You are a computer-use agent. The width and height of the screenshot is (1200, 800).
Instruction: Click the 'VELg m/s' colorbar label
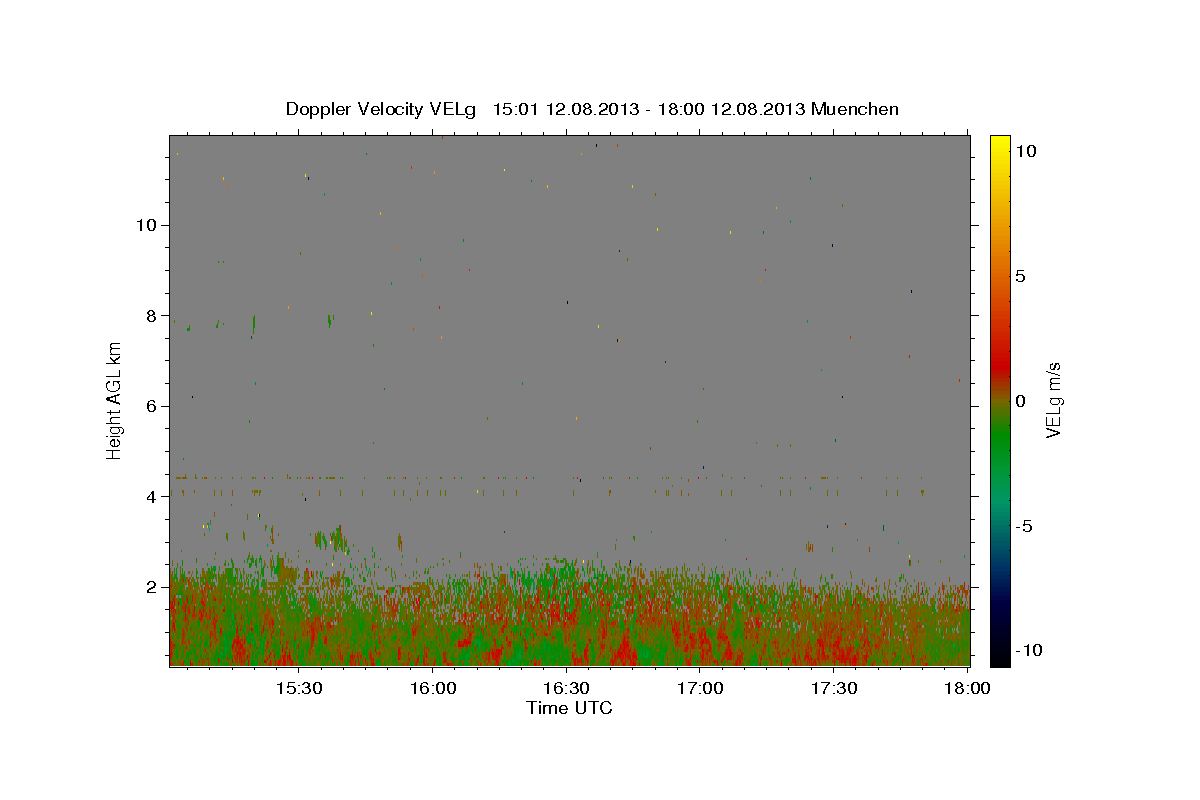point(1053,401)
